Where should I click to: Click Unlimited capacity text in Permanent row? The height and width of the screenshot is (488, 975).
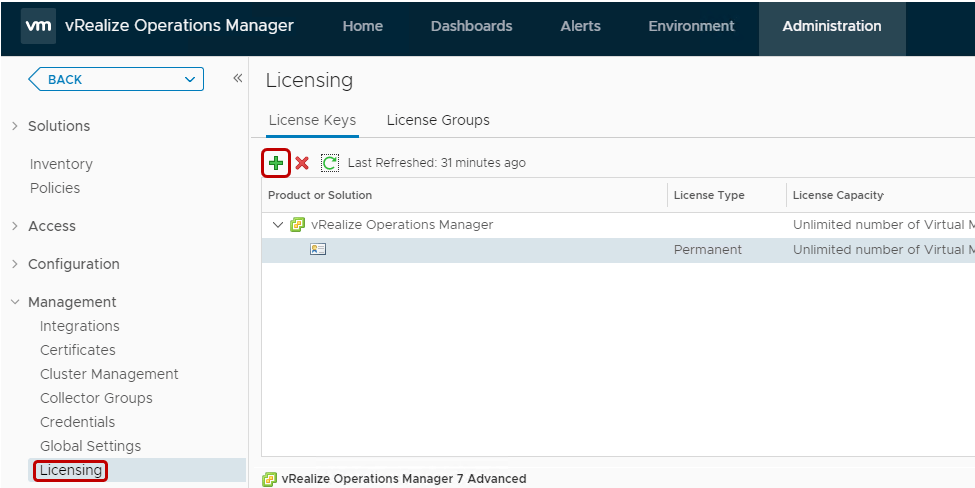tap(884, 250)
